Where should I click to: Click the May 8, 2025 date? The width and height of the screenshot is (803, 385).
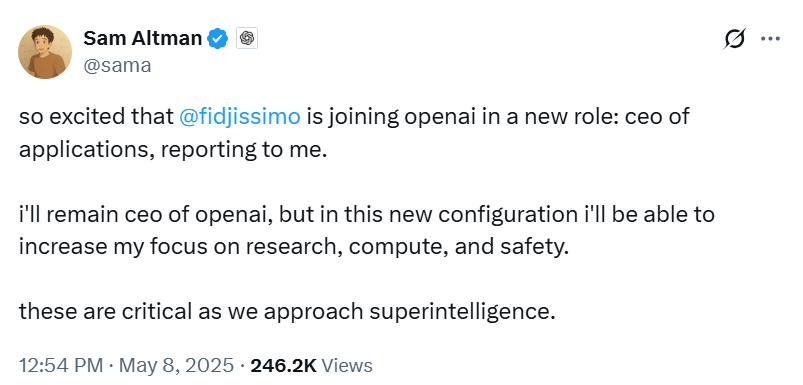(x=177, y=366)
